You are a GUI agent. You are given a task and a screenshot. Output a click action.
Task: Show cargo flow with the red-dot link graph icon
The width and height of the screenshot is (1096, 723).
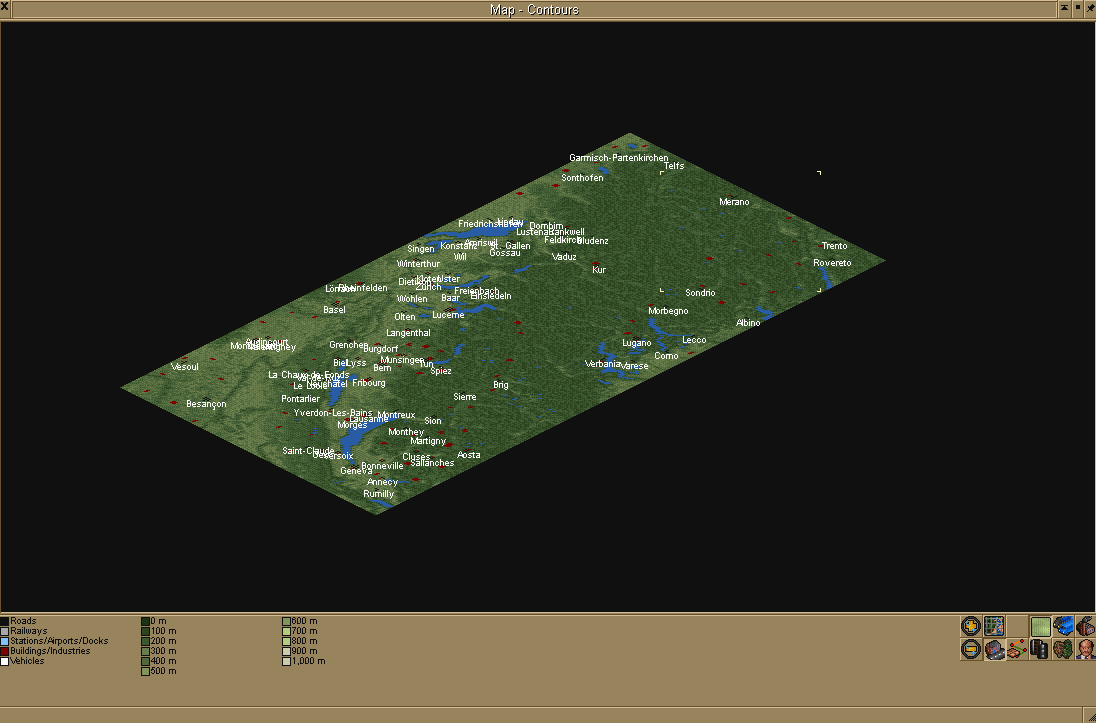pyautogui.click(x=1017, y=649)
